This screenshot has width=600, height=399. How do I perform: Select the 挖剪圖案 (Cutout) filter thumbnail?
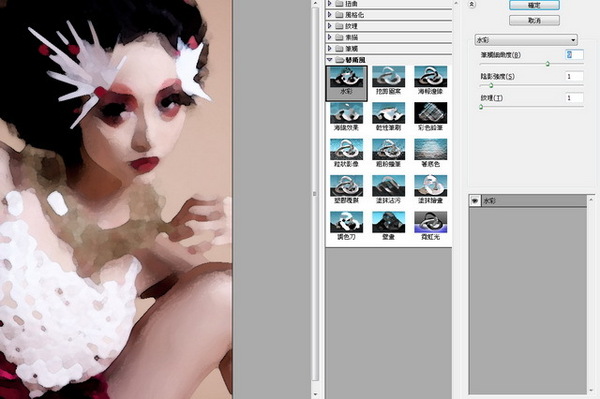[388, 80]
